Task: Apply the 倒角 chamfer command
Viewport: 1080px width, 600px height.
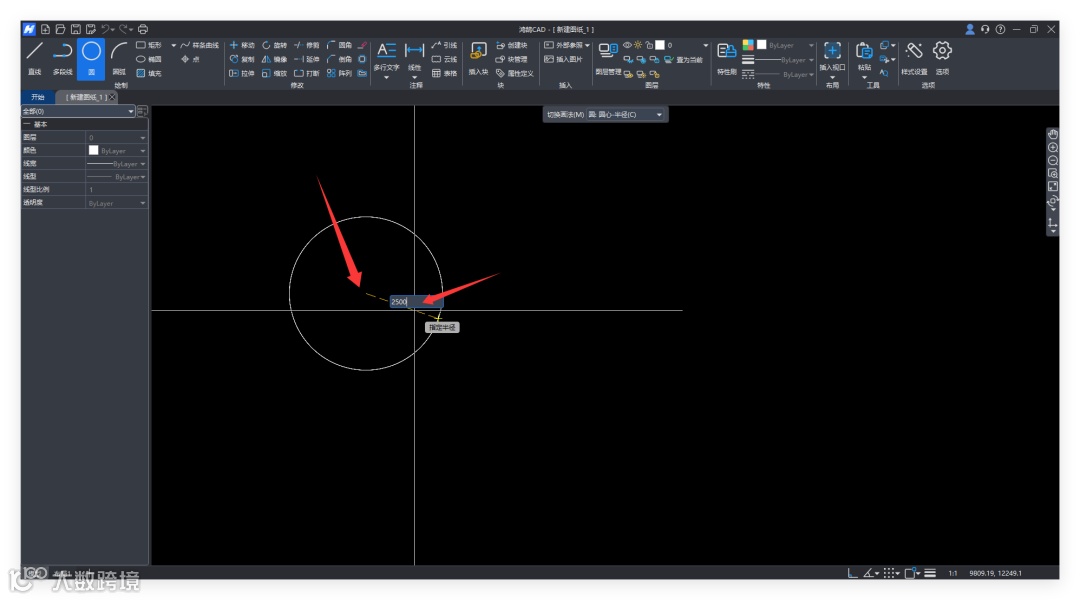Action: [x=339, y=59]
